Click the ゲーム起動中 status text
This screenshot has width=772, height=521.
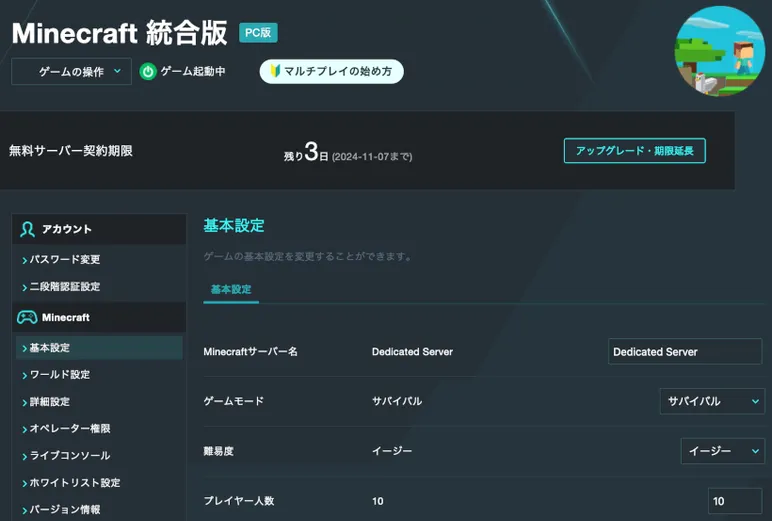coord(193,71)
